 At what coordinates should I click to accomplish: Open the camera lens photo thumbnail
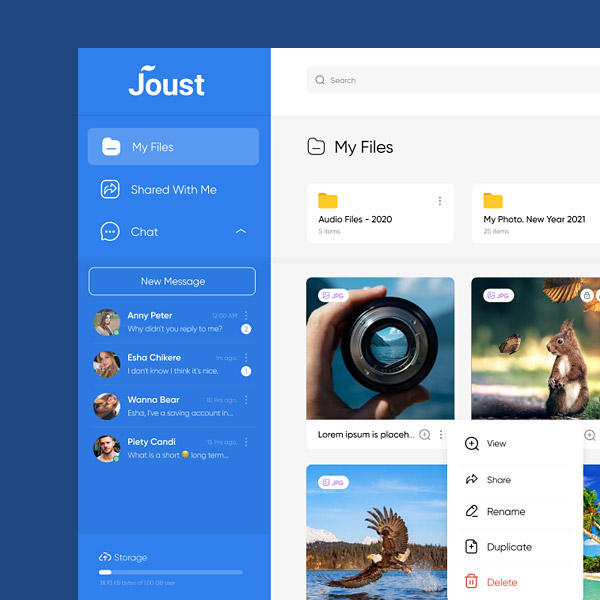(x=380, y=349)
